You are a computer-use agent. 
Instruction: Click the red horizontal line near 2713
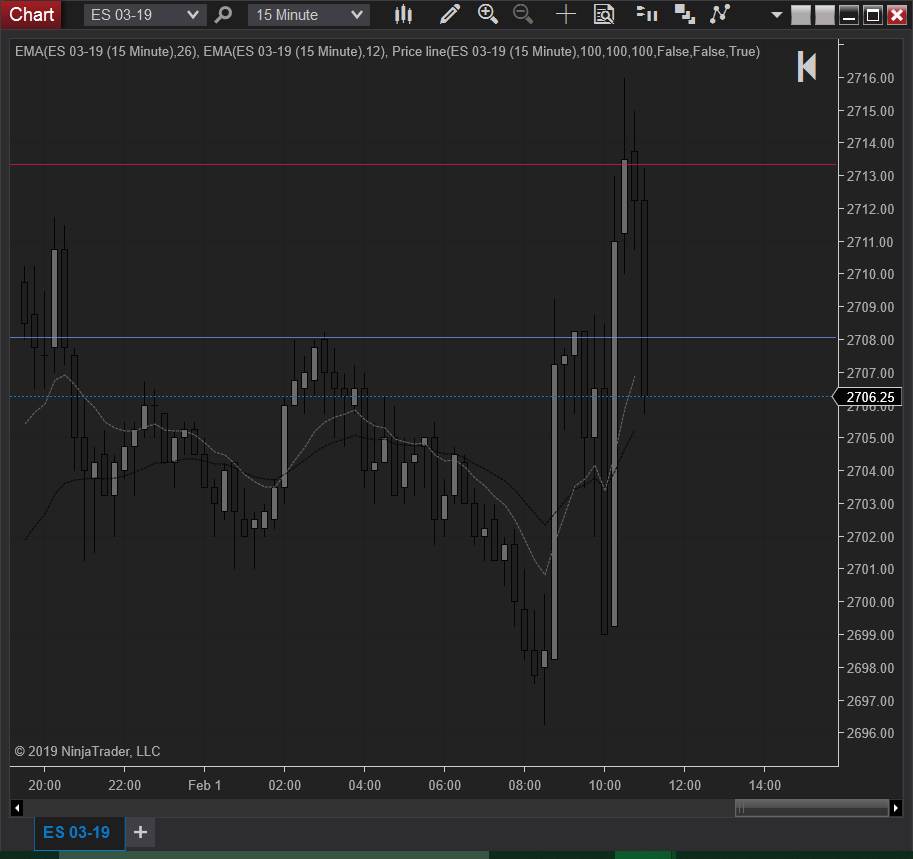423,165
